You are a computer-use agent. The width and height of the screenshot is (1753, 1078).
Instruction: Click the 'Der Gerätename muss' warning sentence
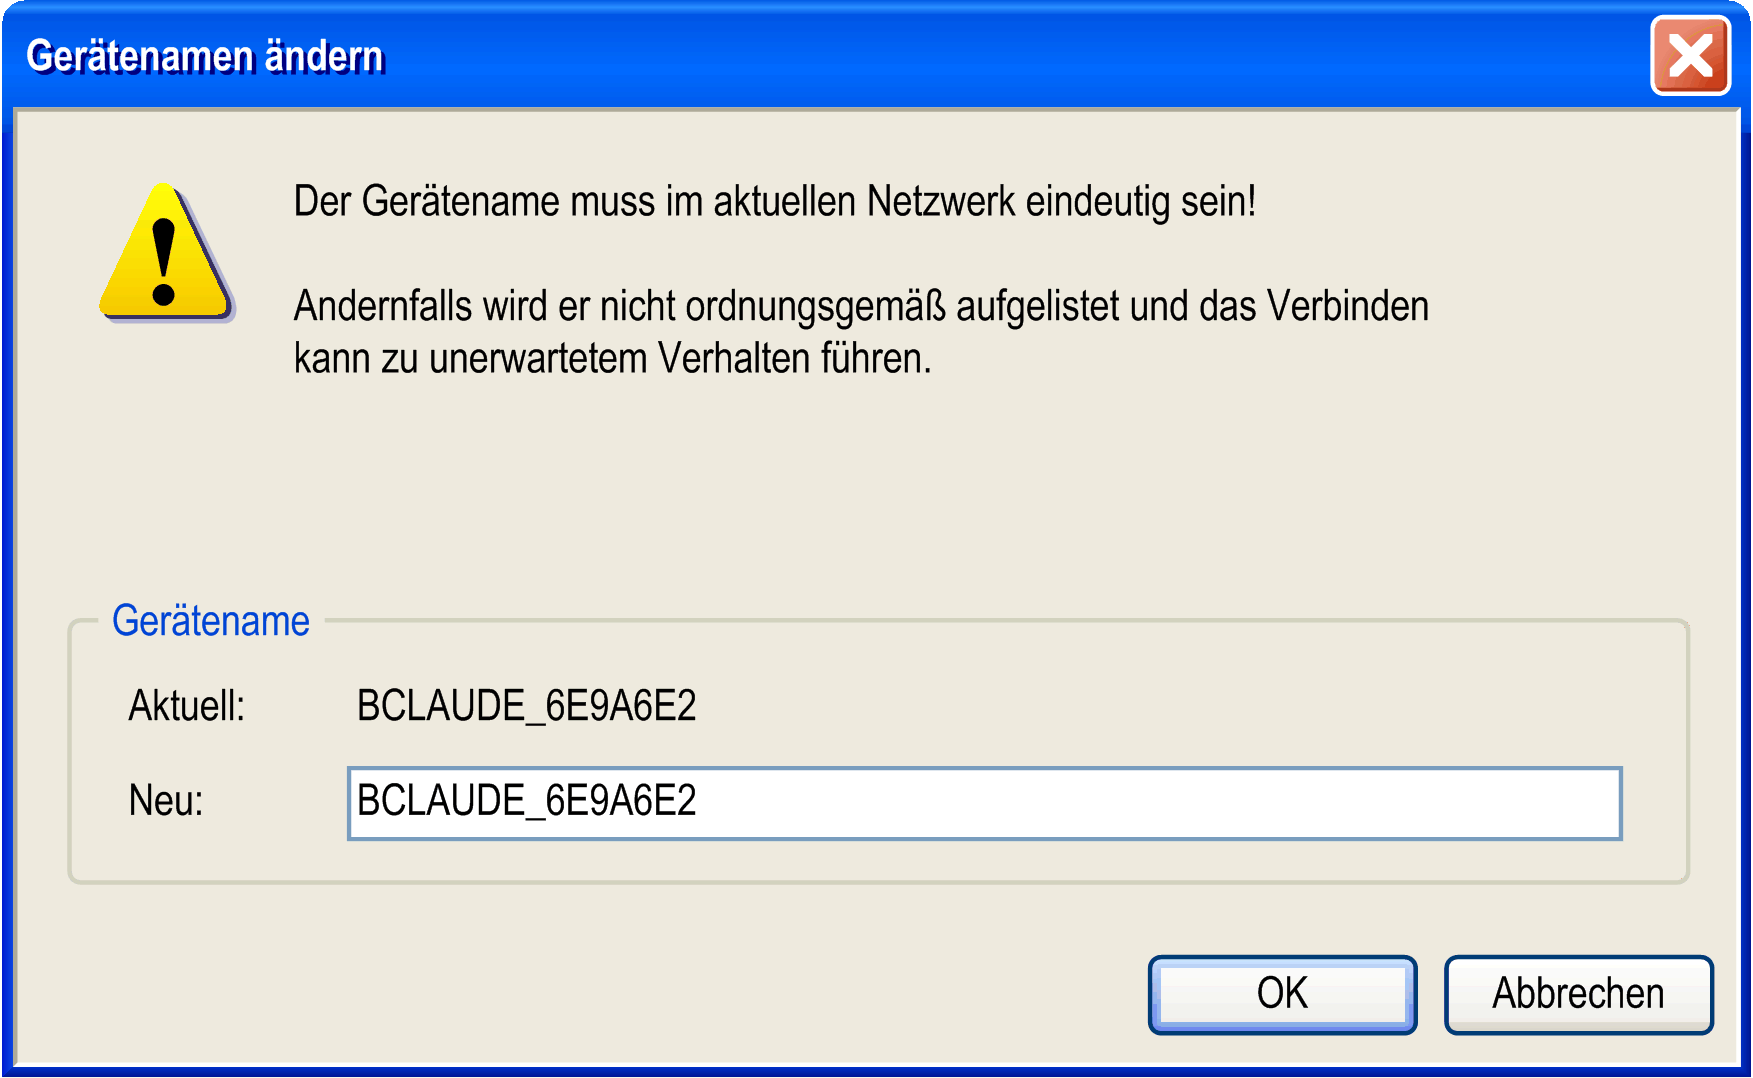[x=774, y=202]
